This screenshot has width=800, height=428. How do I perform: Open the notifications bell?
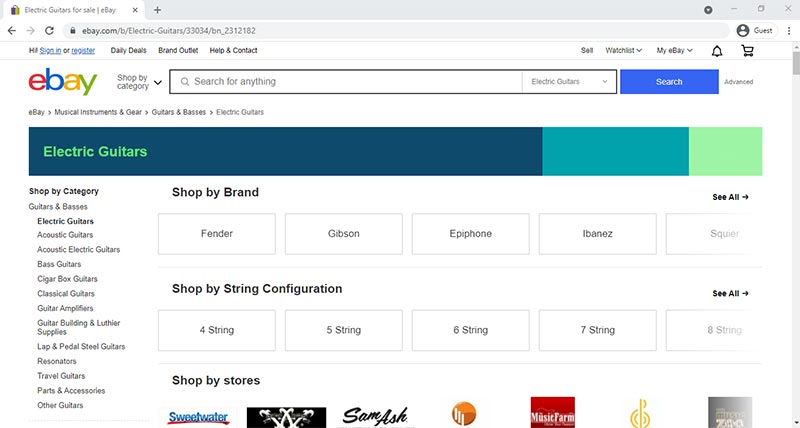(x=717, y=51)
